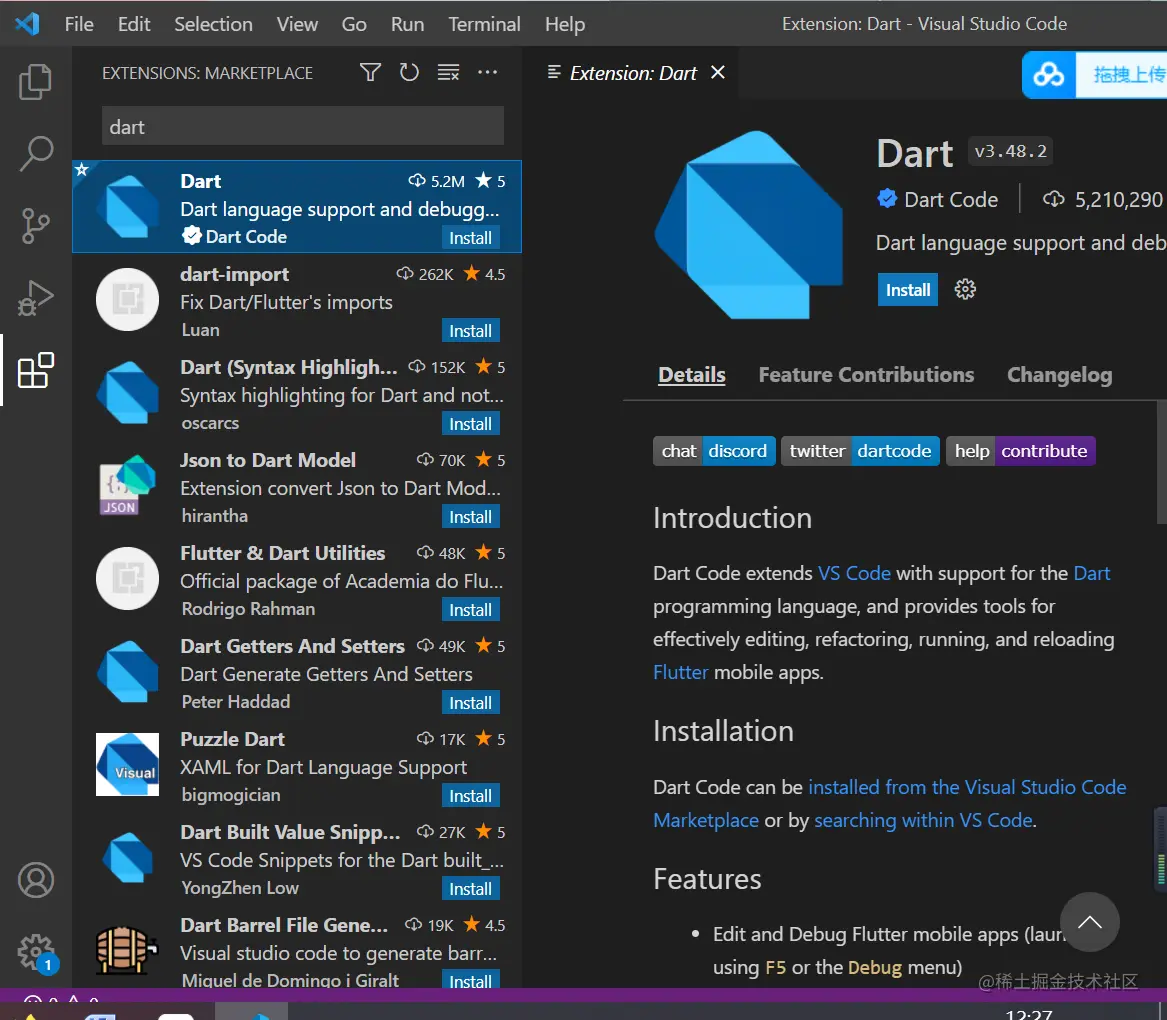Open the Dart extension gear settings
1167x1020 pixels.
point(965,289)
